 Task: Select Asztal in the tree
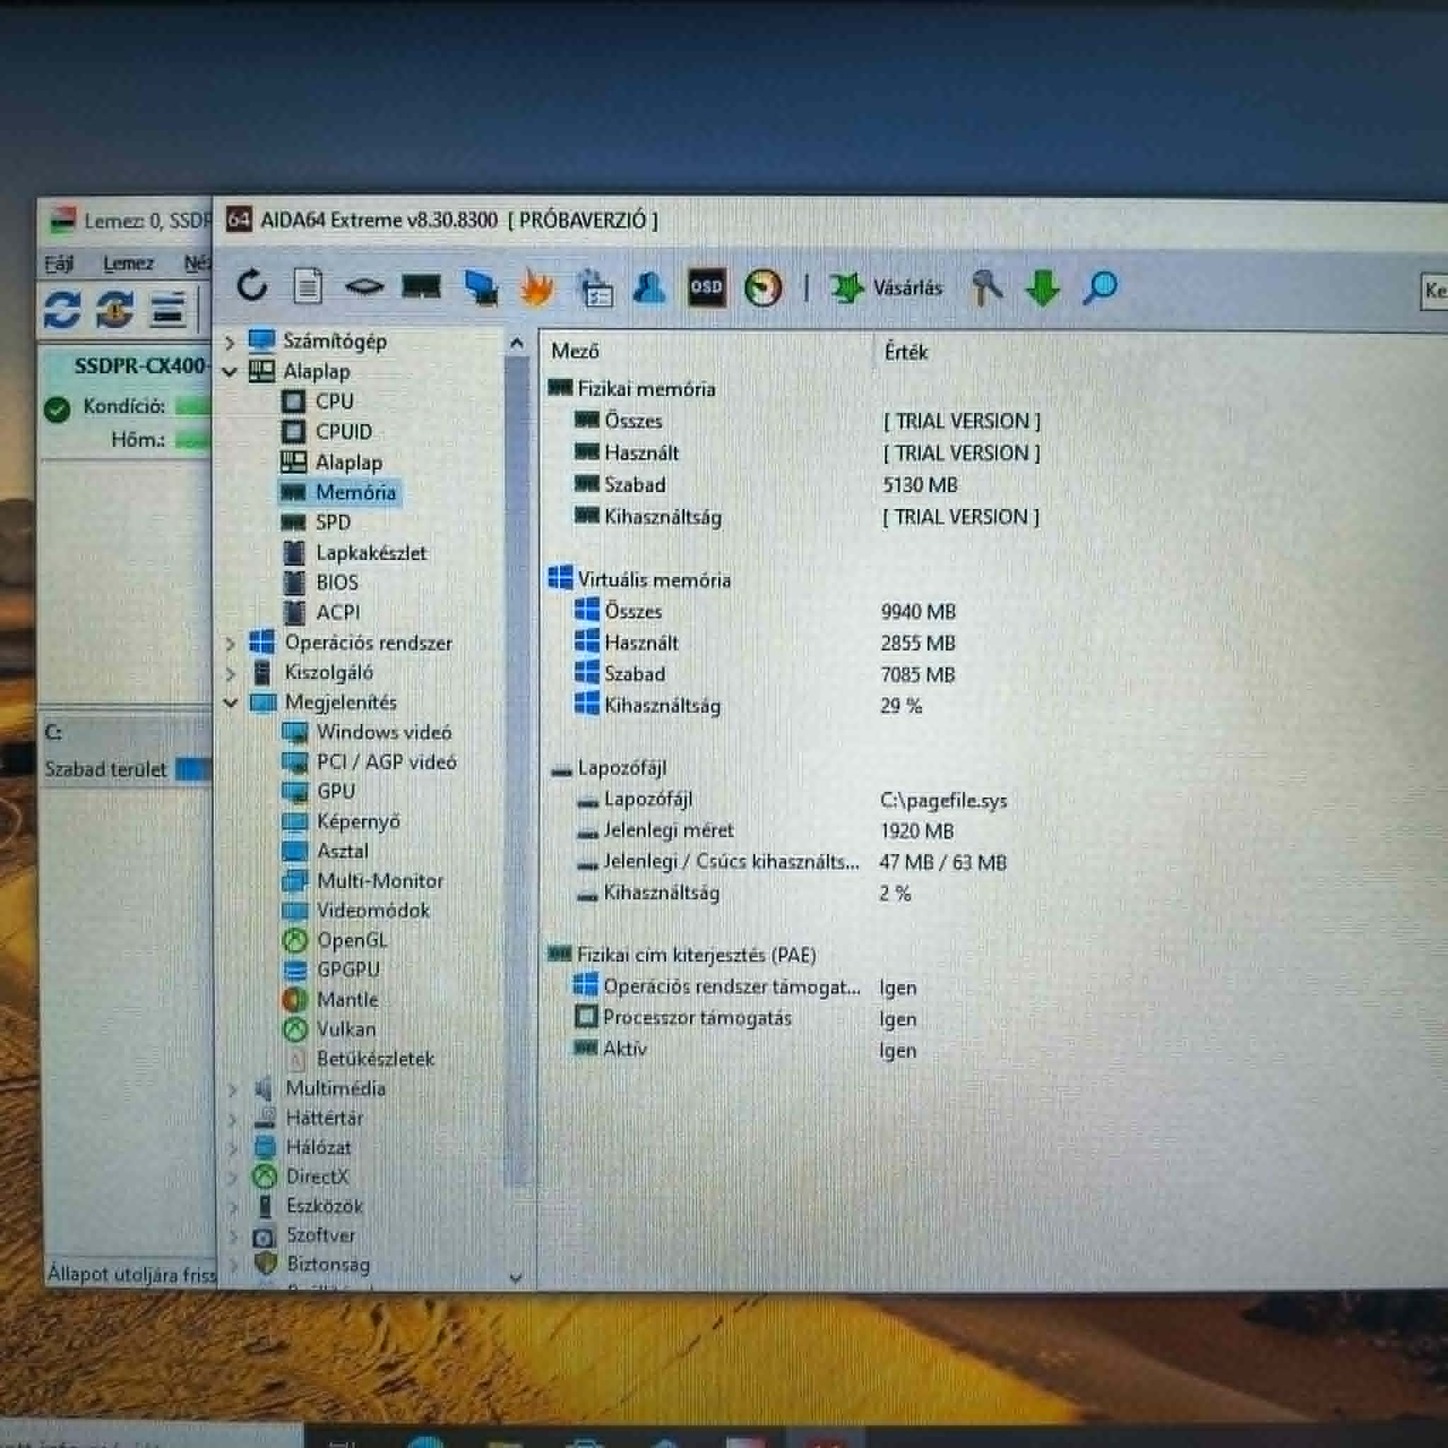click(x=343, y=851)
